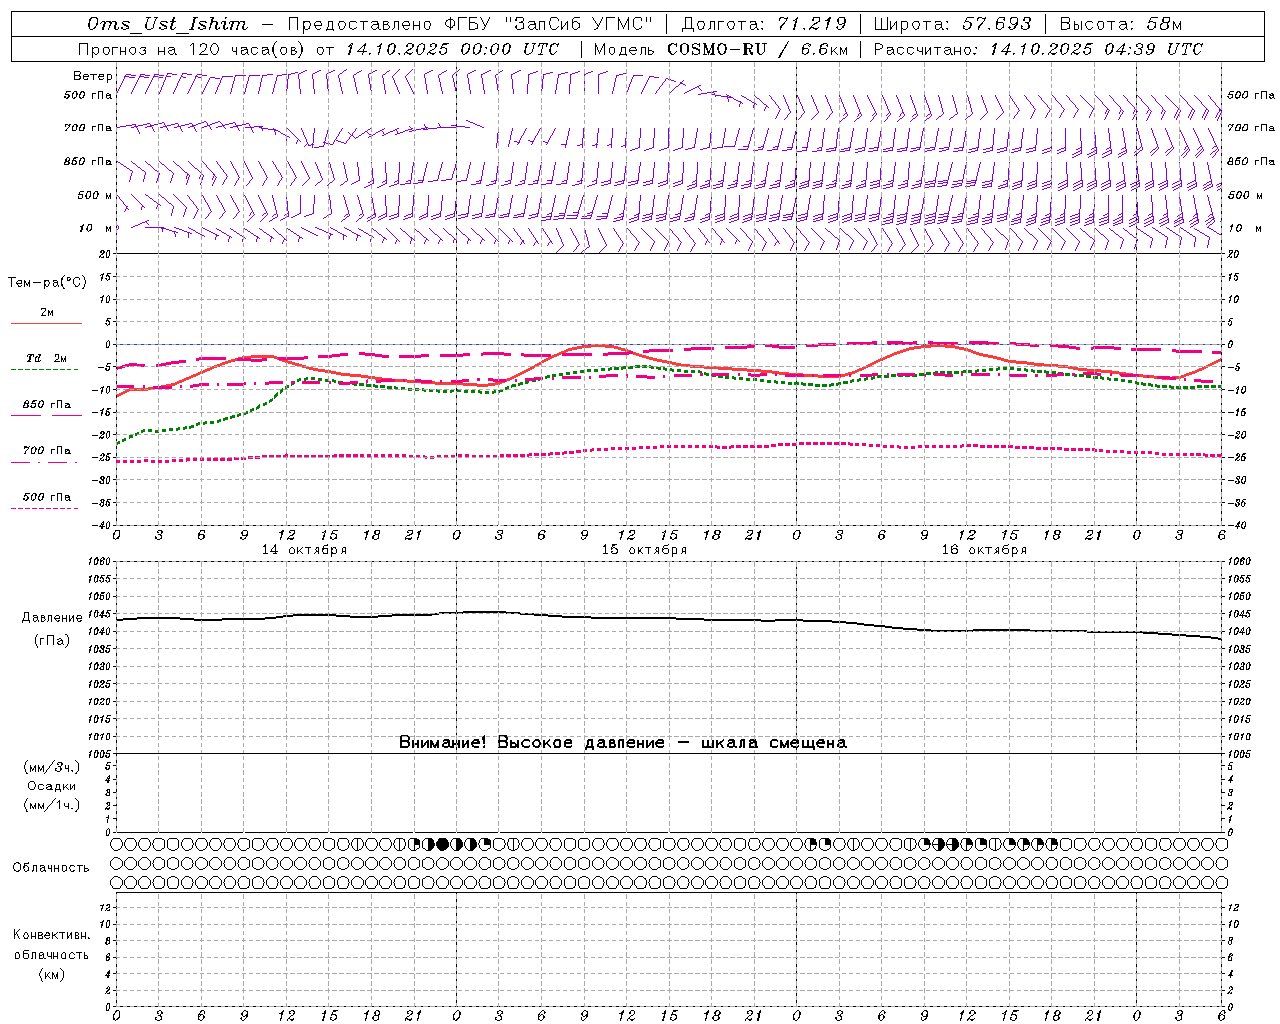Click the 14 октября date label
1280x1024 pixels.
click(304, 550)
